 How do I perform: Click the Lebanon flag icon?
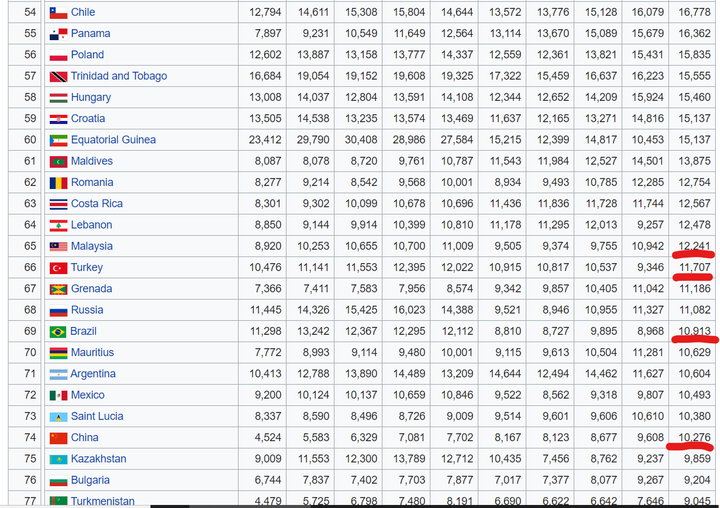click(x=58, y=226)
